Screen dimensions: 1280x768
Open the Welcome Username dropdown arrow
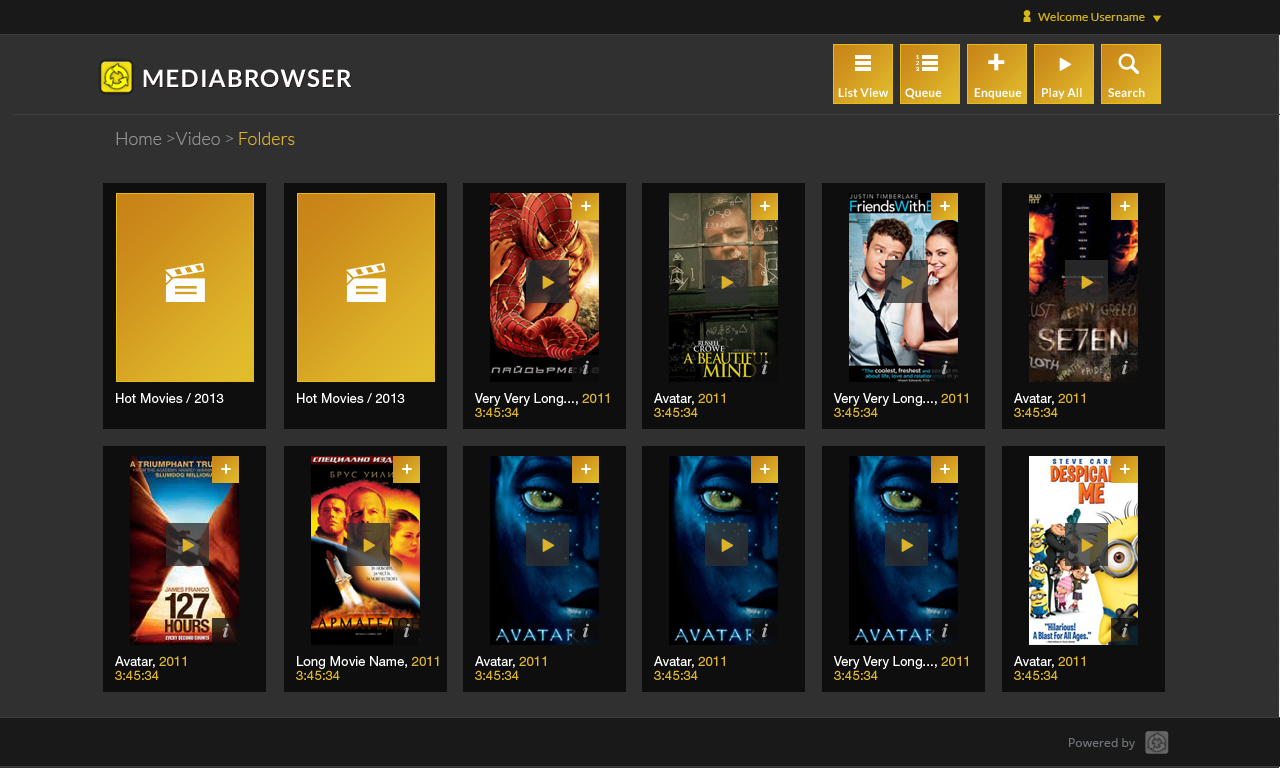click(x=1157, y=18)
